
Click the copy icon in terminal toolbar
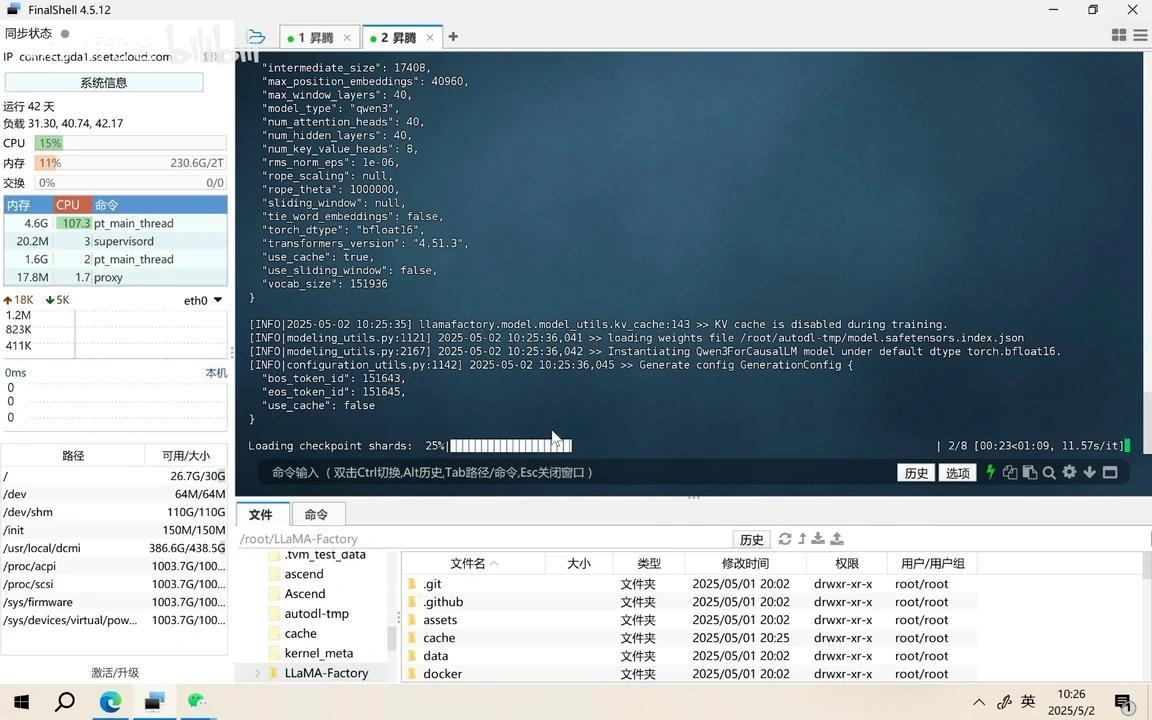click(x=1010, y=473)
